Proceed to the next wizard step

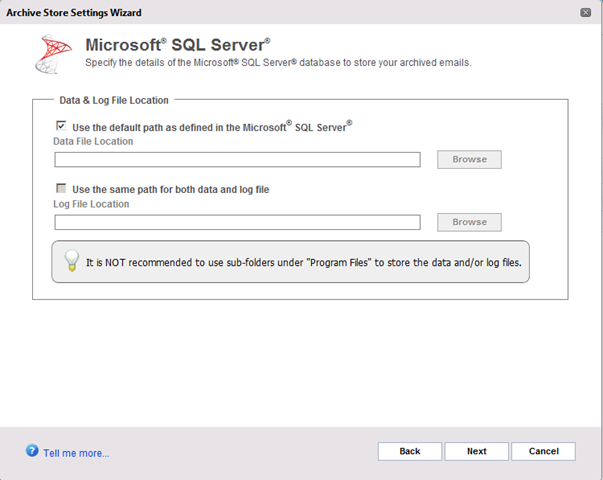(x=476, y=451)
